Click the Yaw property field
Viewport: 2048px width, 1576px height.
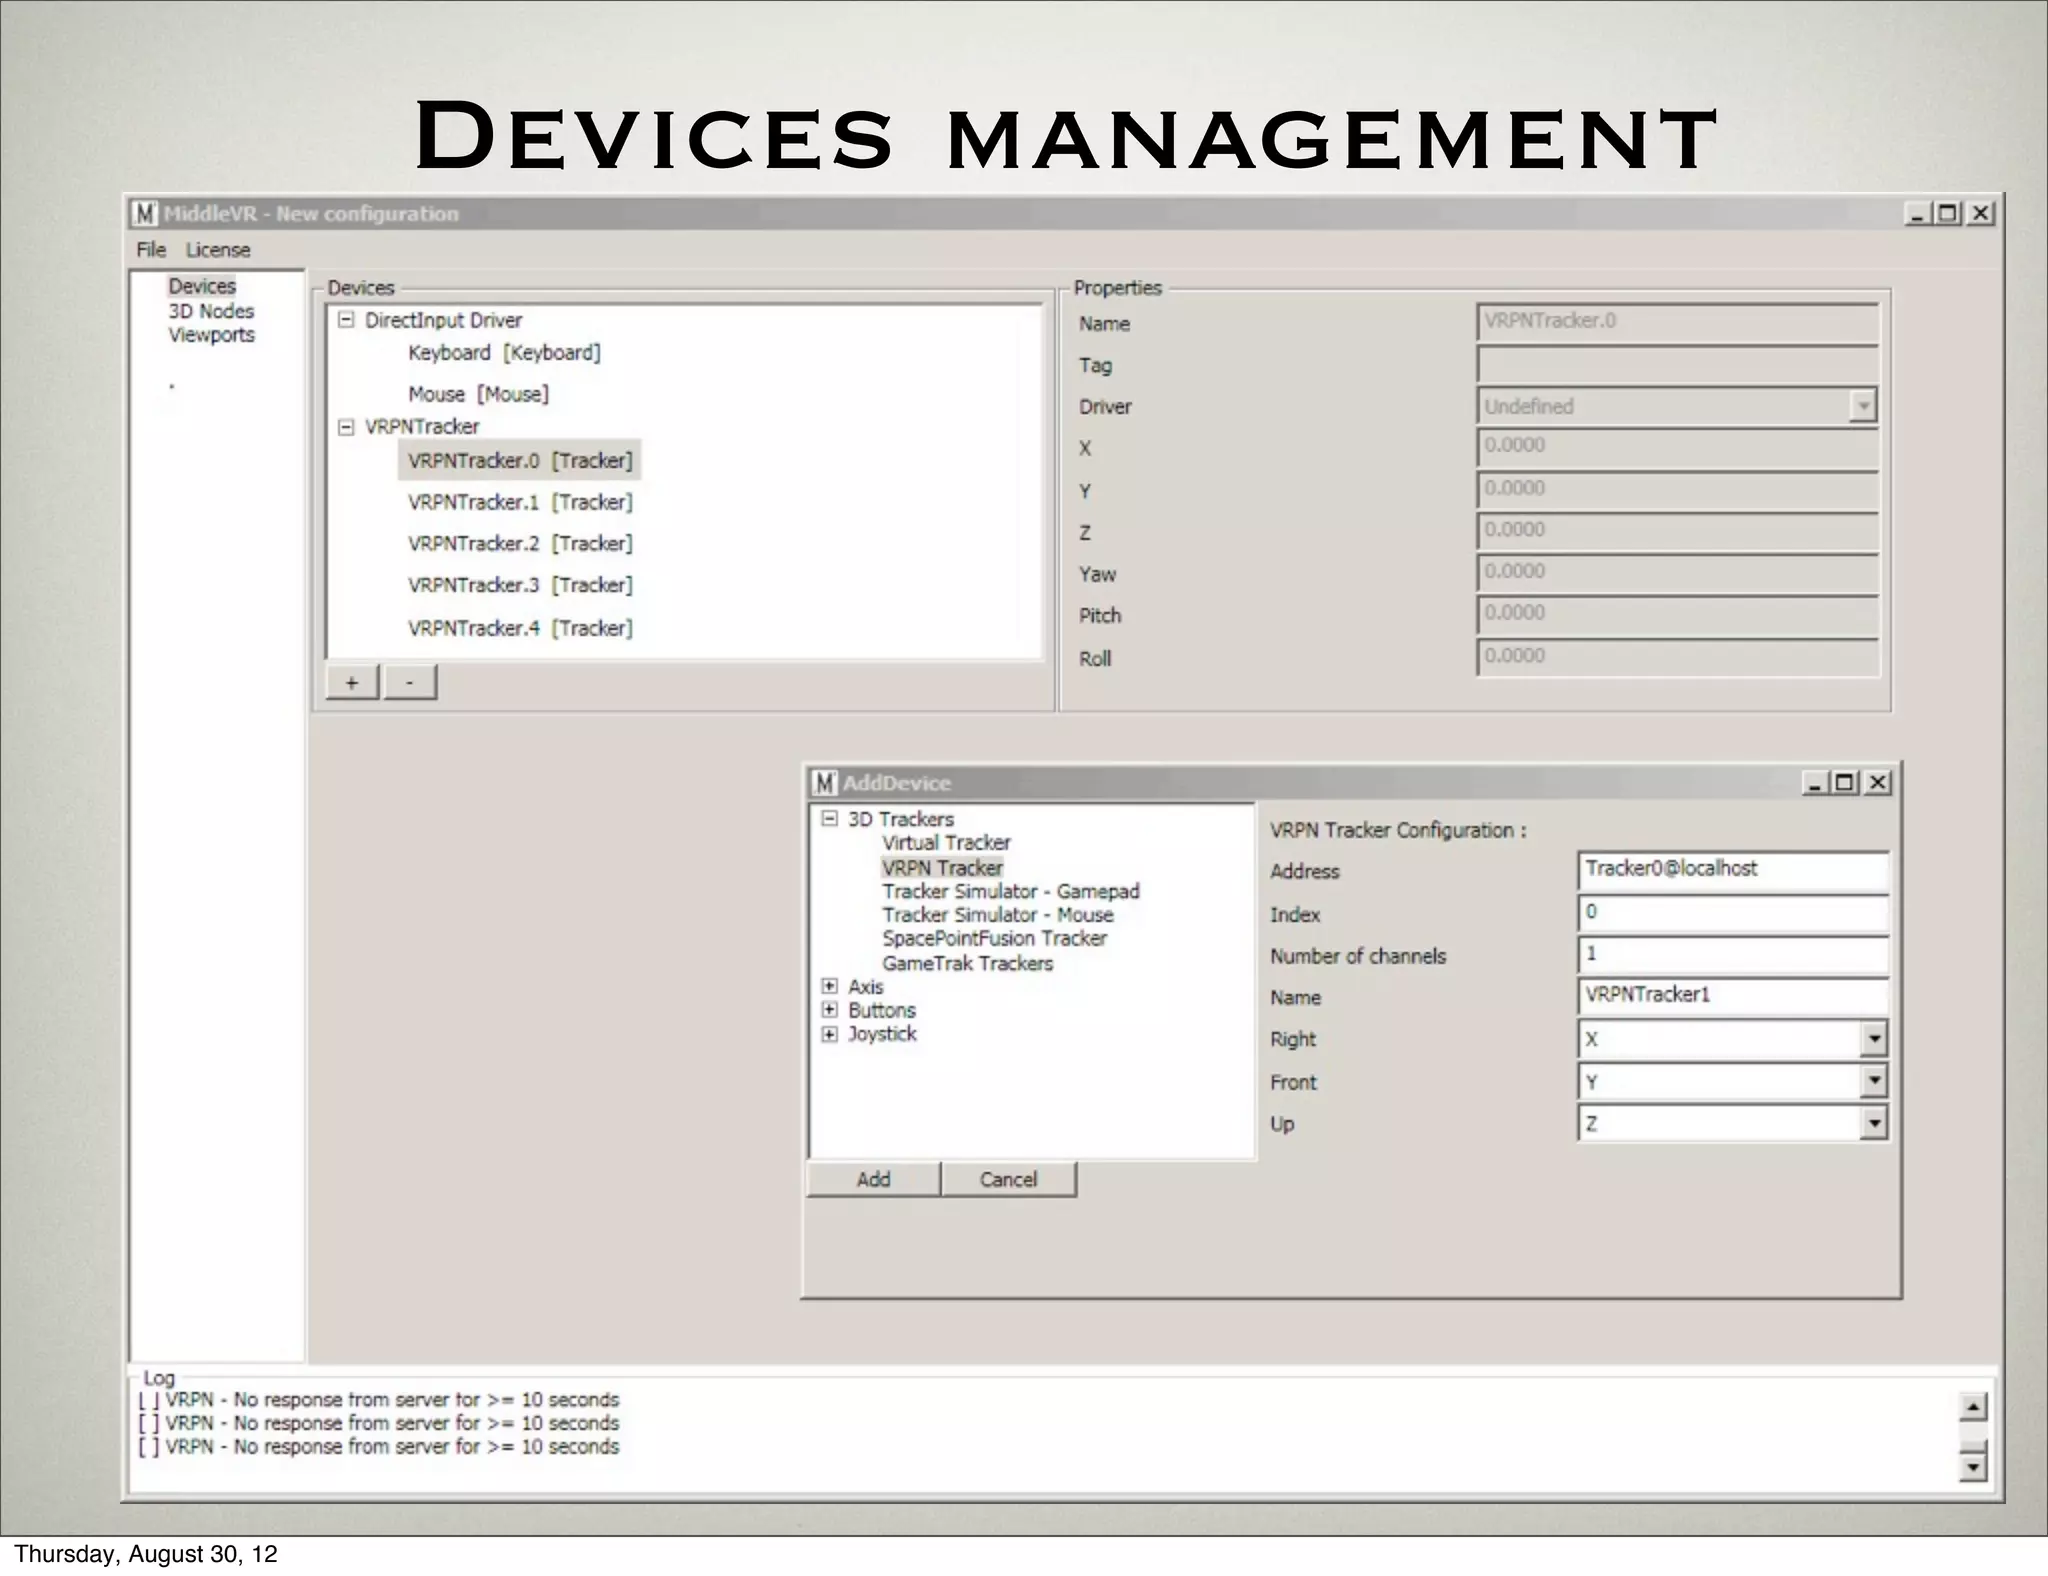(x=1677, y=573)
